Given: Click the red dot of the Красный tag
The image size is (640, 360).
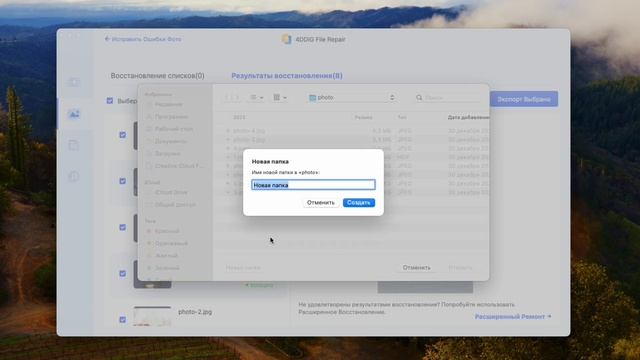Looking at the screenshot, I should click(149, 231).
